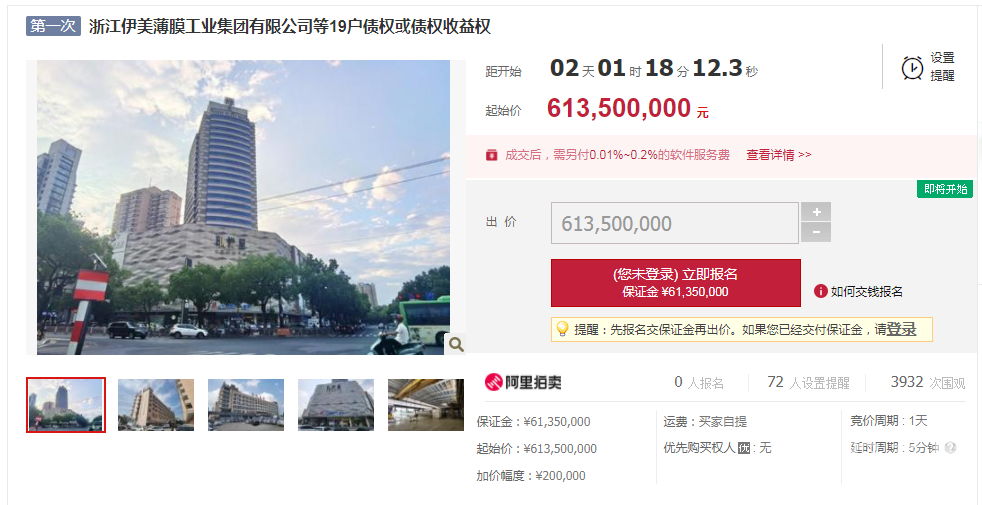982x505 pixels.
Task: Select the third building thumbnail
Action: (x=246, y=405)
